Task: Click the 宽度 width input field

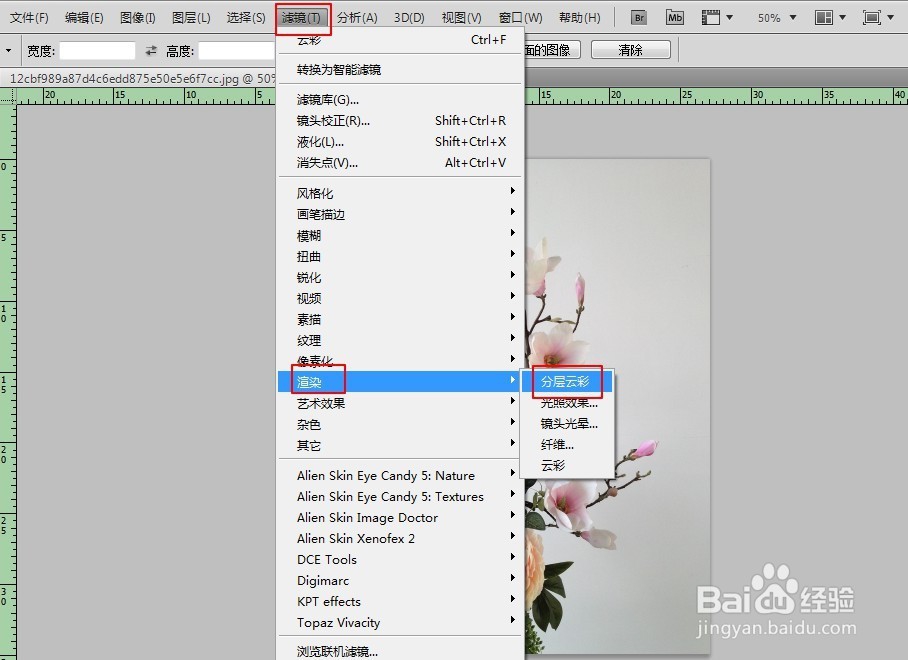Action: click(x=97, y=51)
